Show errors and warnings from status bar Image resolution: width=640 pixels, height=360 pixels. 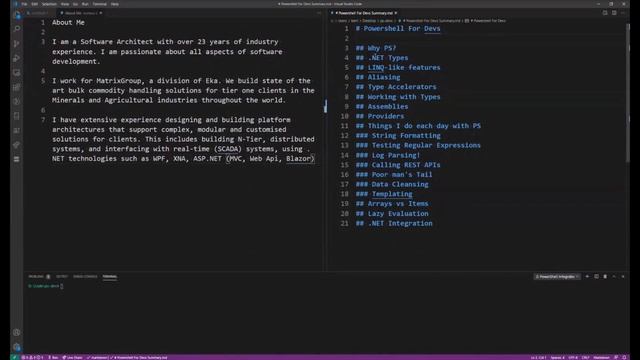coord(32,358)
